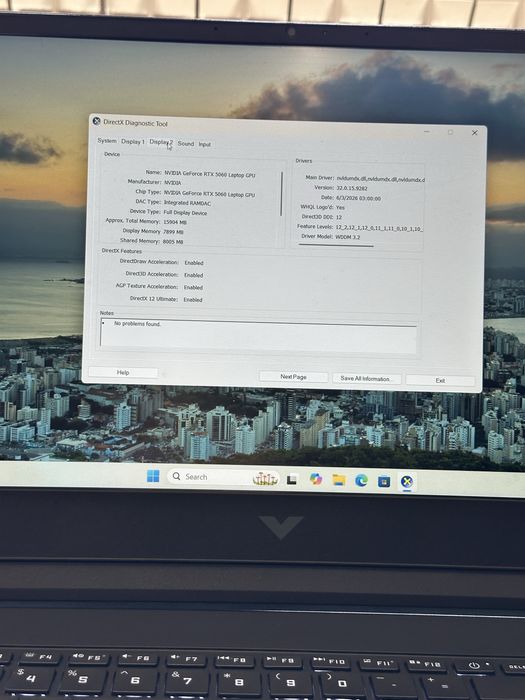Open File Explorer from the taskbar

(339, 480)
